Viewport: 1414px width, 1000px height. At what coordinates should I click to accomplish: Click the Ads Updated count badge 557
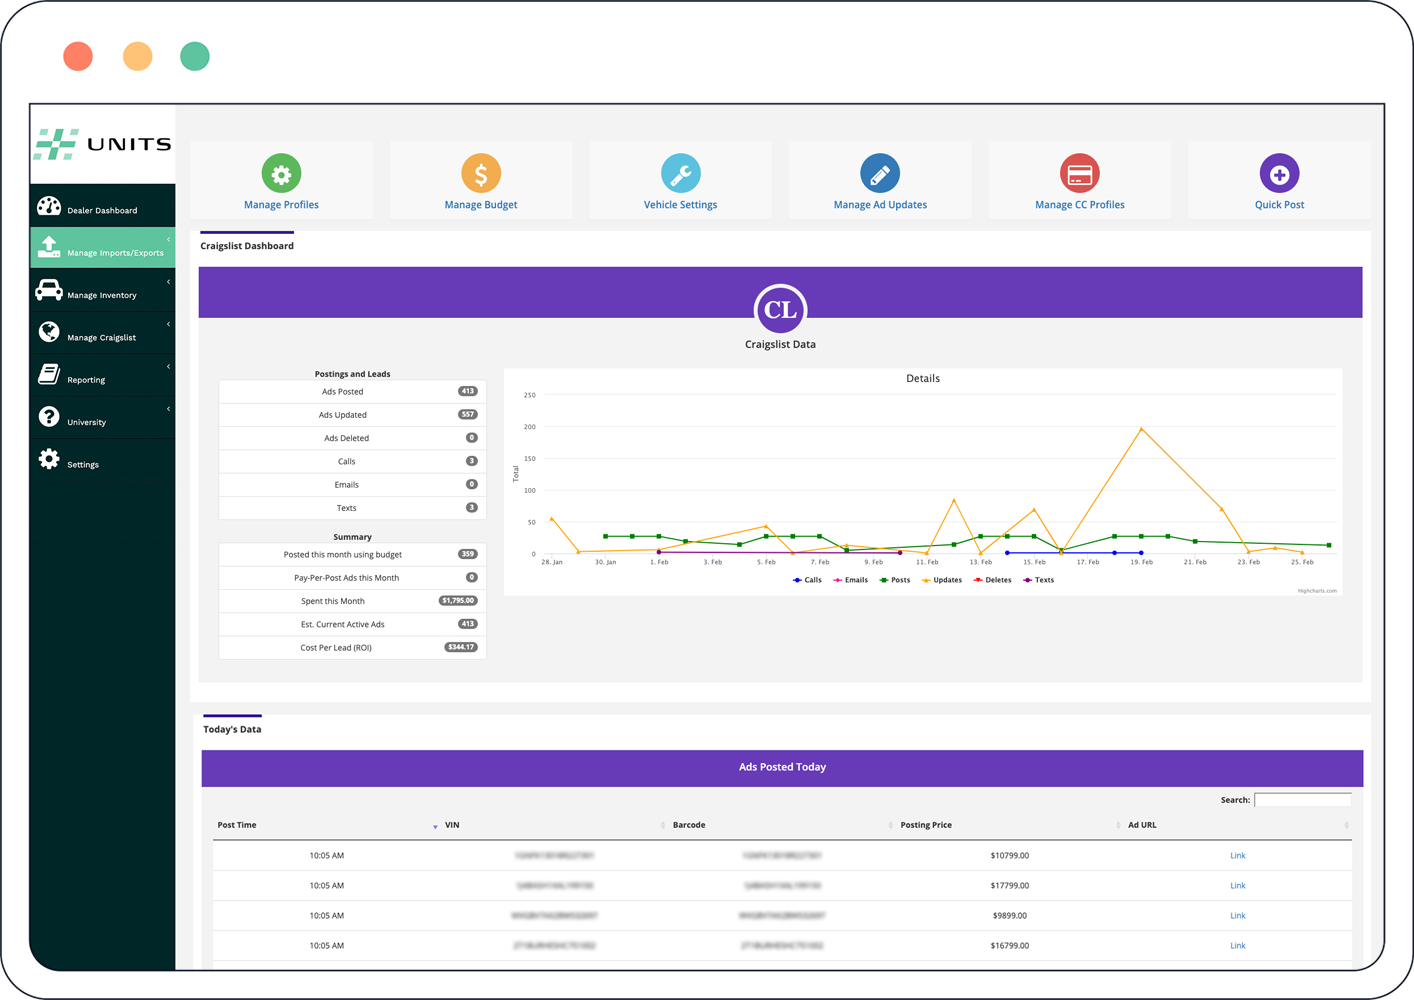point(467,414)
